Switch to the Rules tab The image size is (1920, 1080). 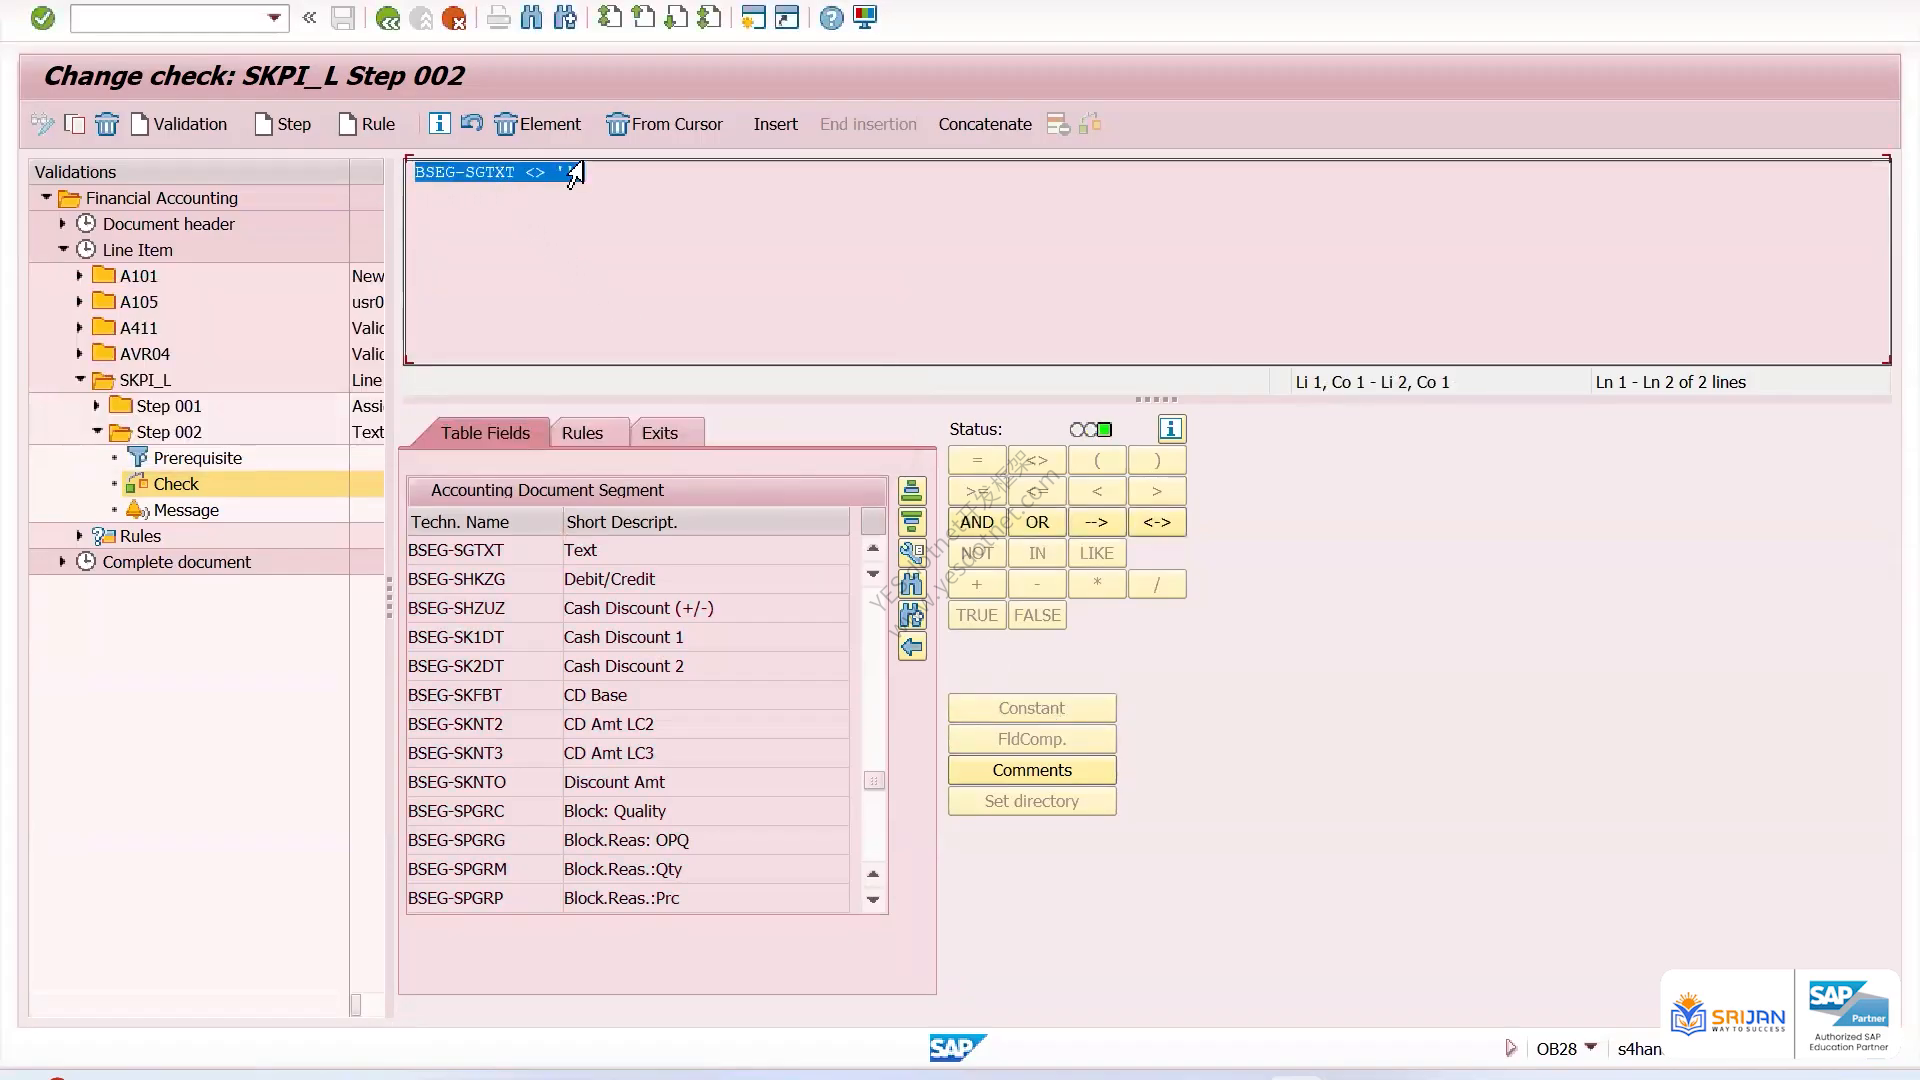click(582, 433)
